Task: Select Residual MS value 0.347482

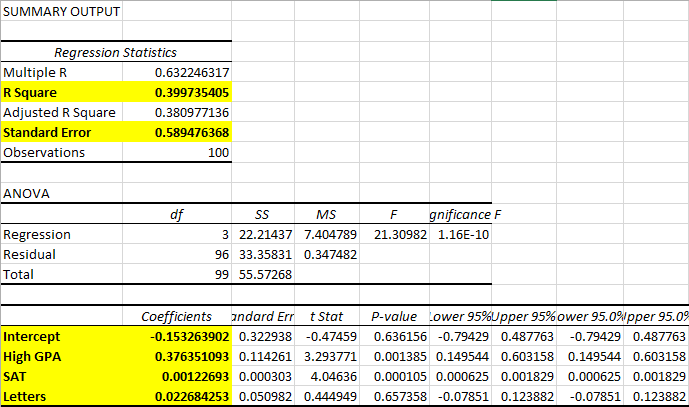Action: click(327, 254)
